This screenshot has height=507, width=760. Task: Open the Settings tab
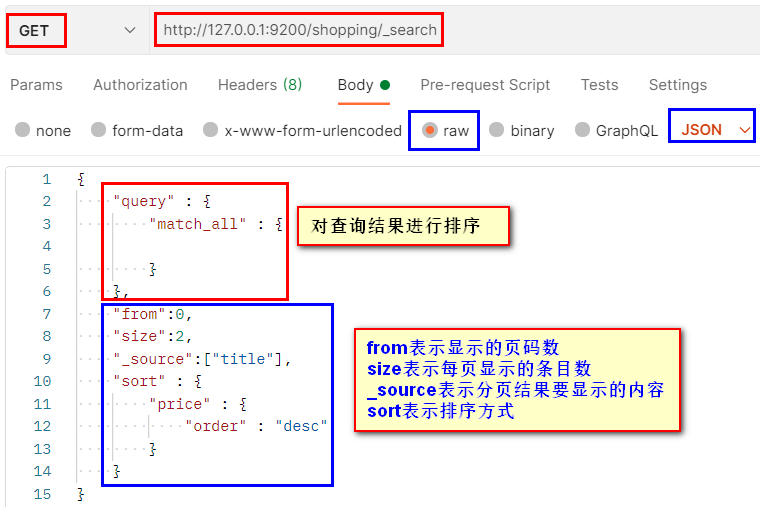[x=678, y=85]
